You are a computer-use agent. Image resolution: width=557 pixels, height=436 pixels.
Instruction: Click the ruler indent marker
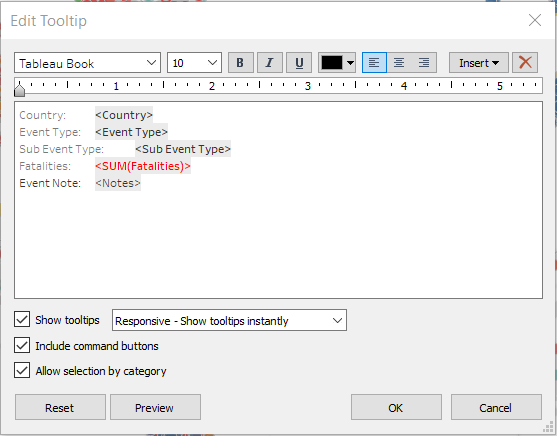pyautogui.click(x=20, y=89)
